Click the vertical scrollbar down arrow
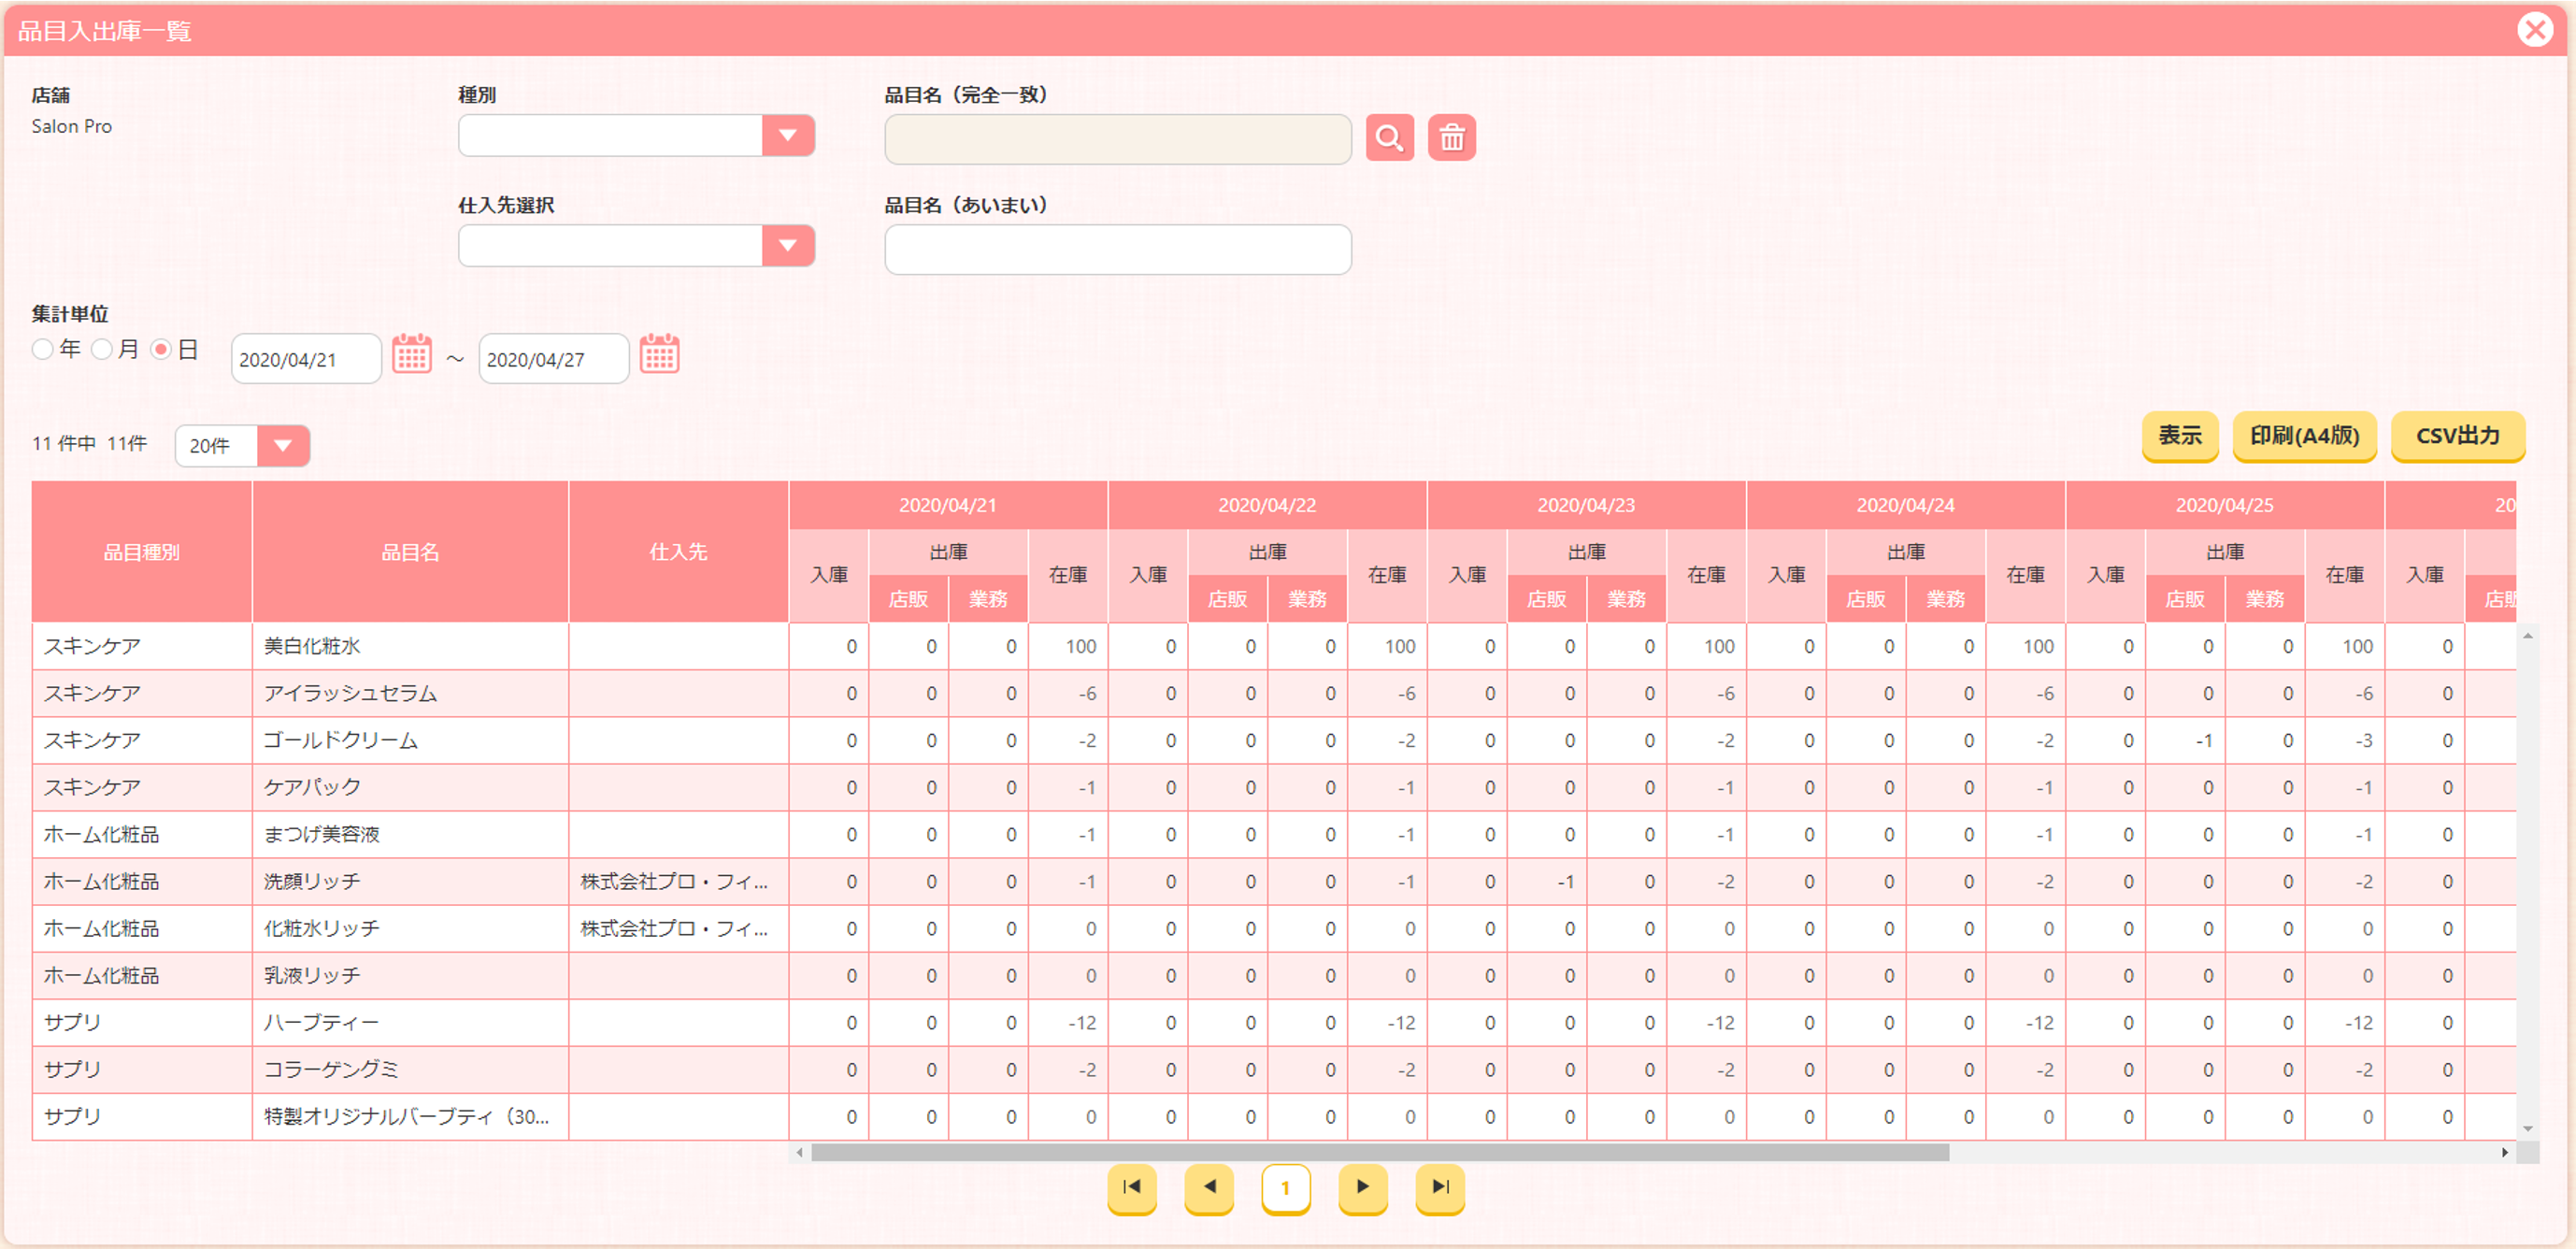Screen dimensions: 2576x1249 2528,1129
